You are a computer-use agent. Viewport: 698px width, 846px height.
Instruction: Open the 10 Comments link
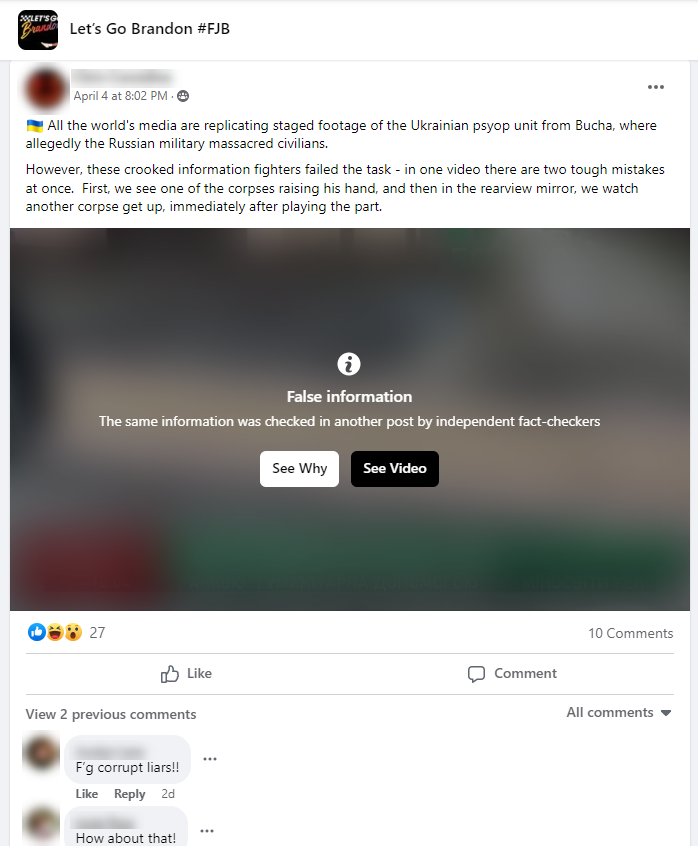631,633
